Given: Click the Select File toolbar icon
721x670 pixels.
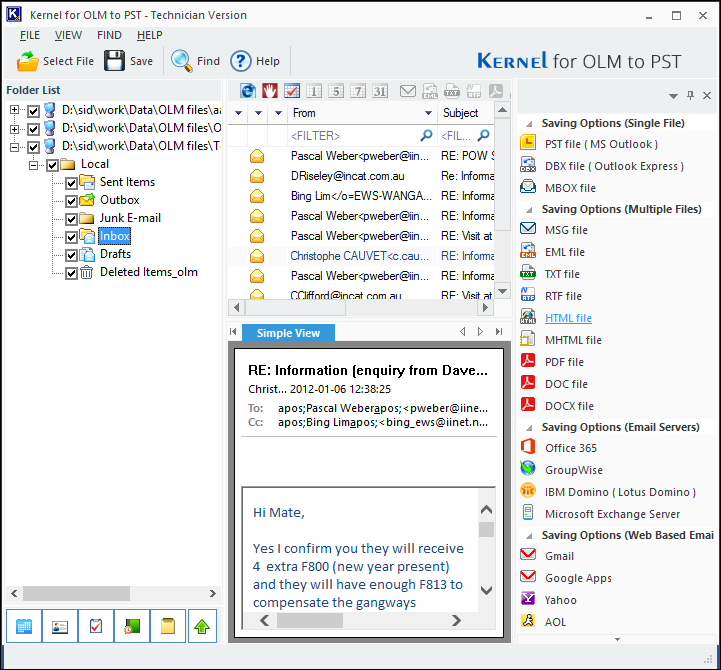Looking at the screenshot, I should point(26,61).
